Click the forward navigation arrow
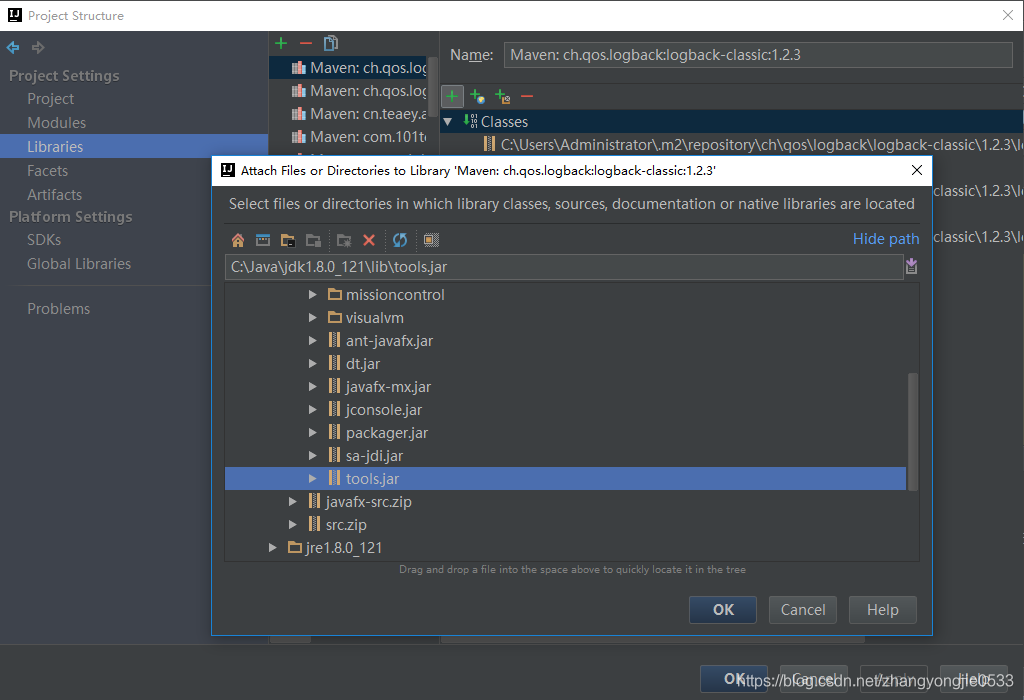Image resolution: width=1024 pixels, height=700 pixels. pyautogui.click(x=38, y=47)
